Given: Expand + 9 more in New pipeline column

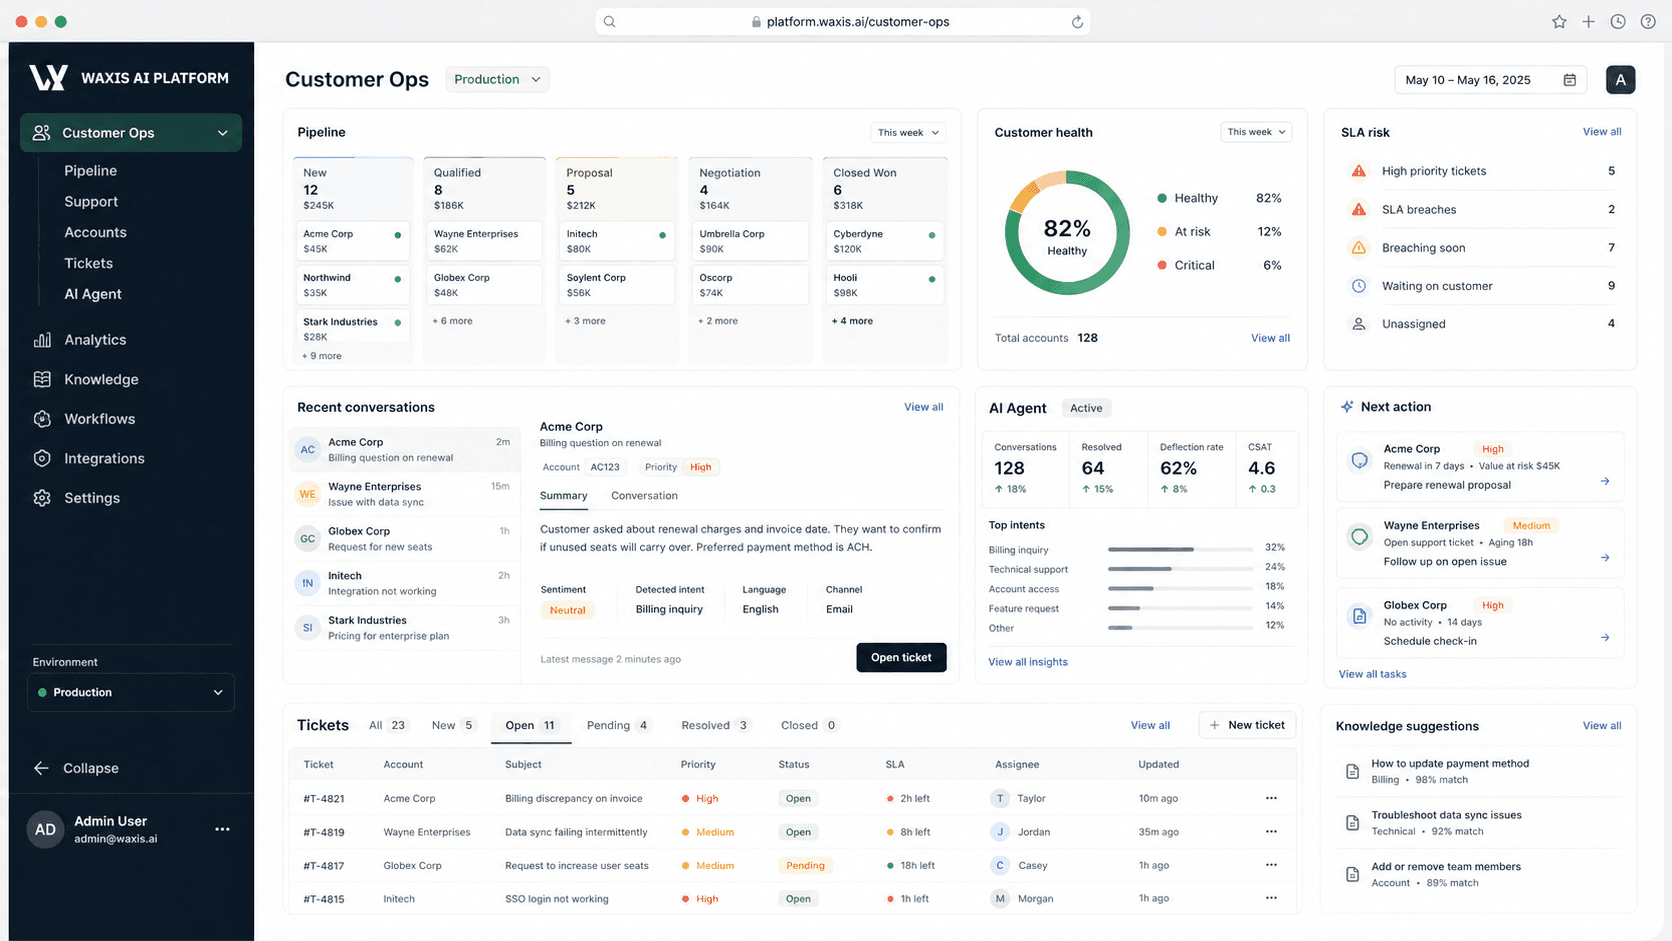Looking at the screenshot, I should click(x=322, y=356).
